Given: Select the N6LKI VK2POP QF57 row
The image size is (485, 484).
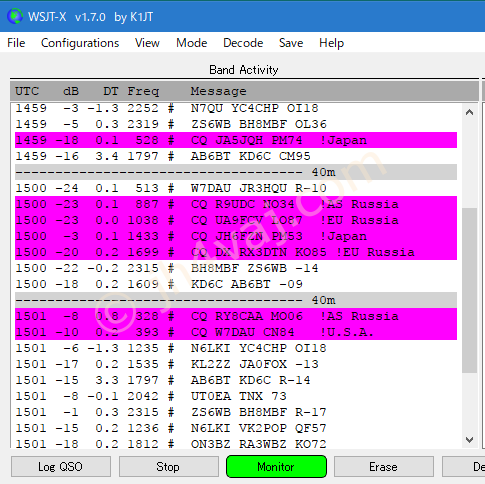Looking at the screenshot, I should 236,428.
